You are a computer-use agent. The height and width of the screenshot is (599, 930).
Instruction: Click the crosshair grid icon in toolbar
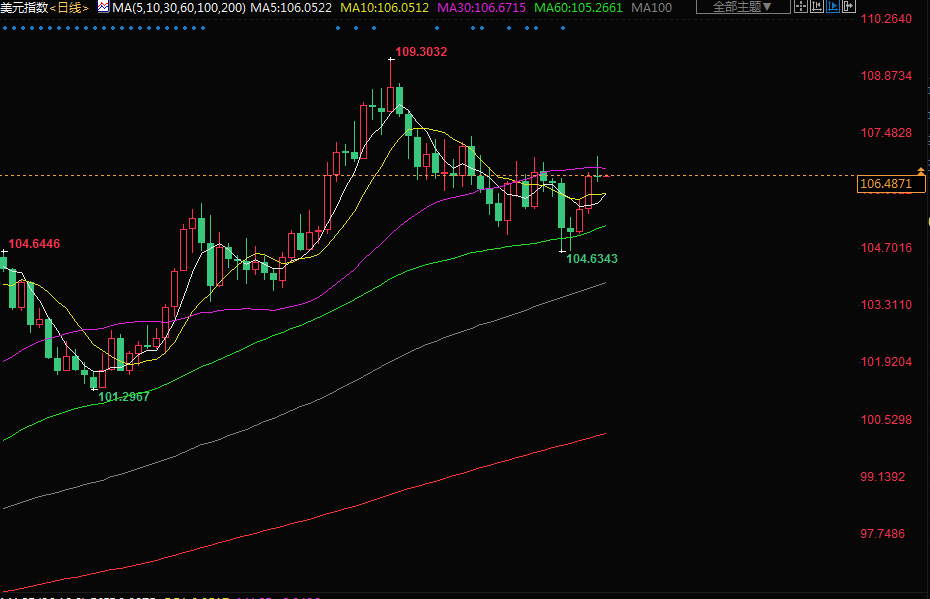(x=799, y=7)
